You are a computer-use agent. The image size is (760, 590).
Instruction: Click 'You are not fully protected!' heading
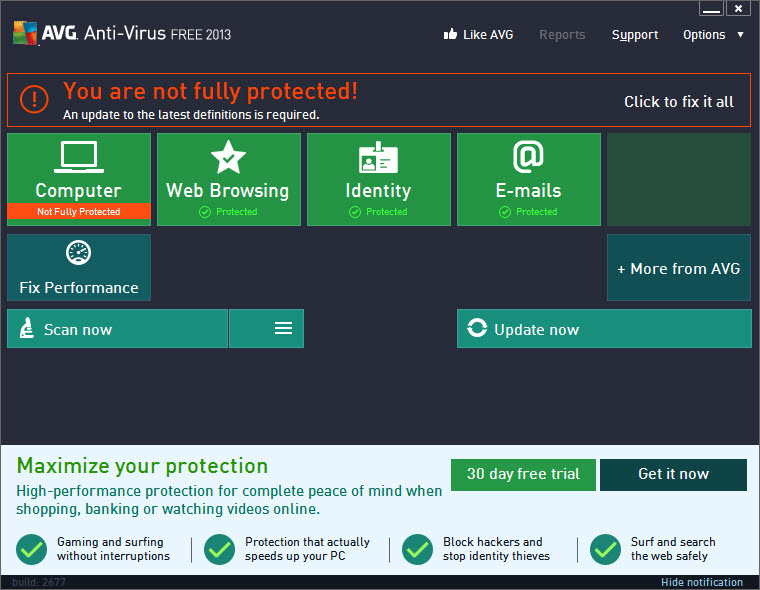pos(210,91)
